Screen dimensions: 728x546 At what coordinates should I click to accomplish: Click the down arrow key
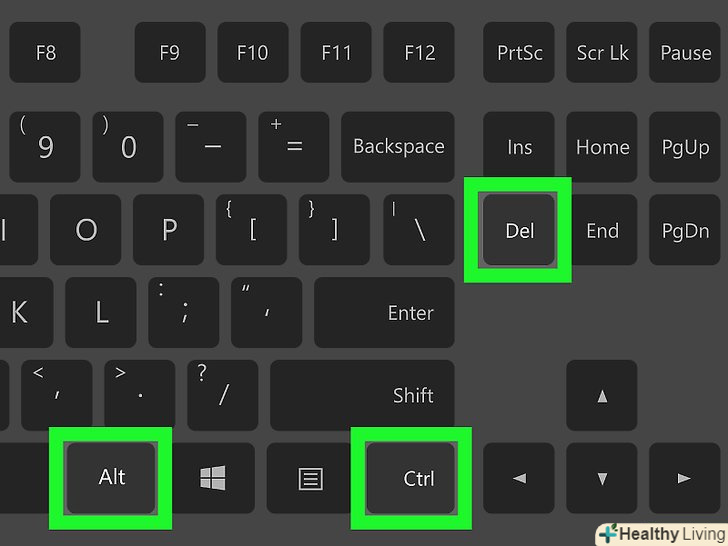tap(602, 478)
